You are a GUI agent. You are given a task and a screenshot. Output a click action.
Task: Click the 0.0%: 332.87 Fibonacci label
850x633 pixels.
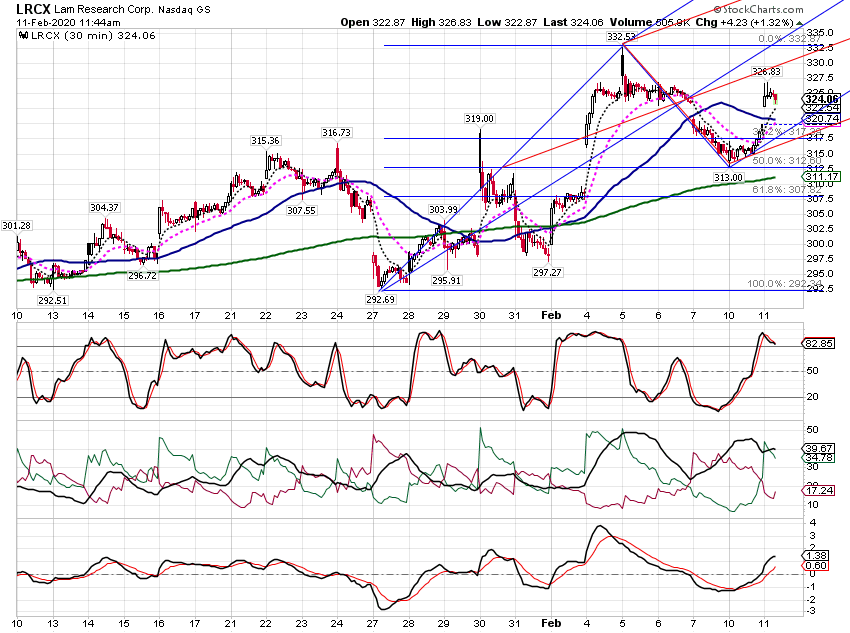(790, 39)
